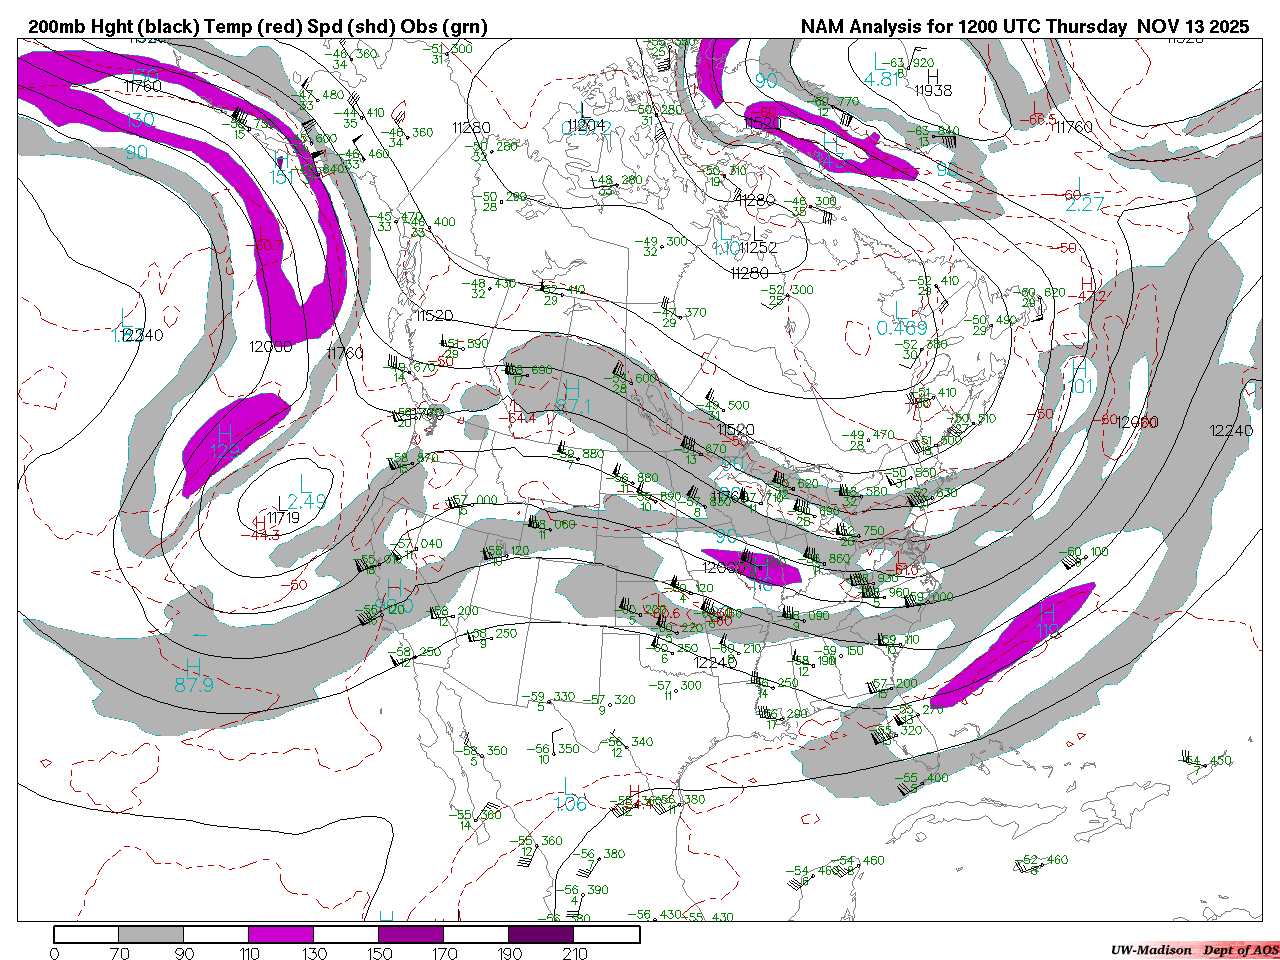Click the cyan 'L' above 1.06

click(x=568, y=786)
